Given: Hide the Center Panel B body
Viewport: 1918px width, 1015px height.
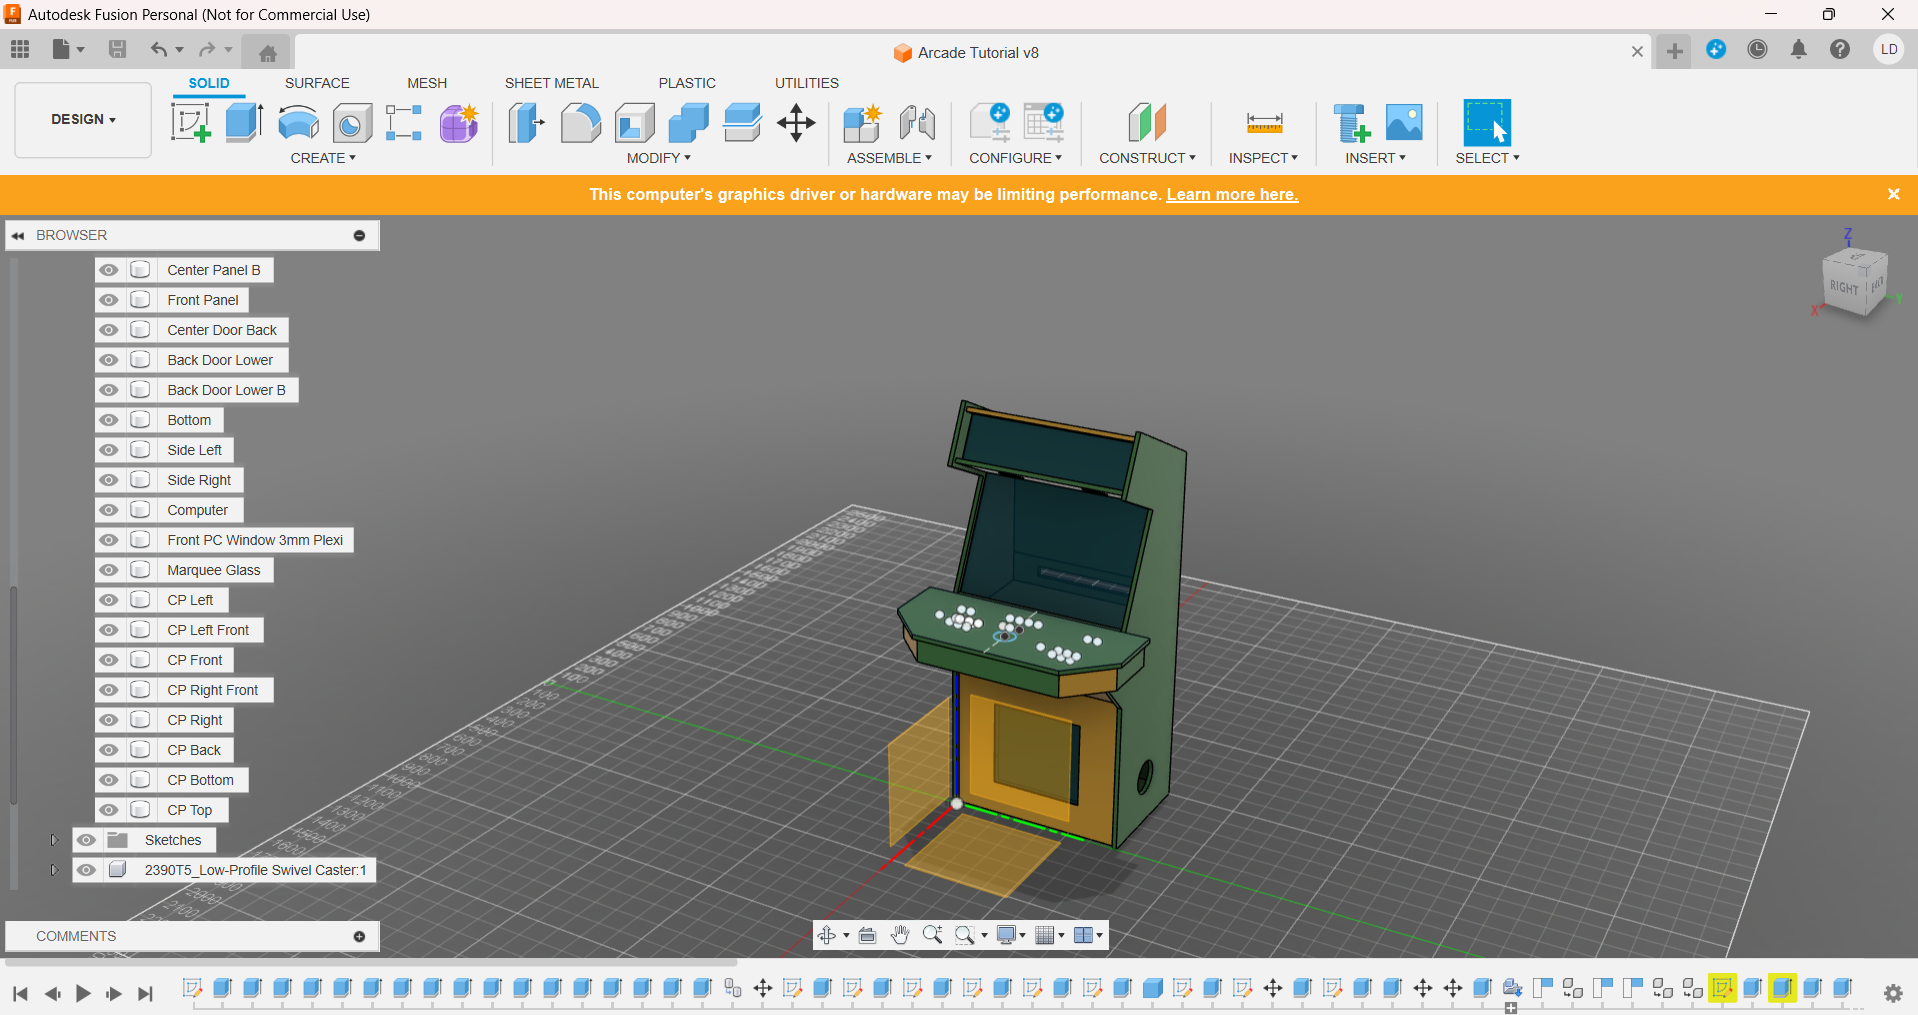Looking at the screenshot, I should click(109, 270).
